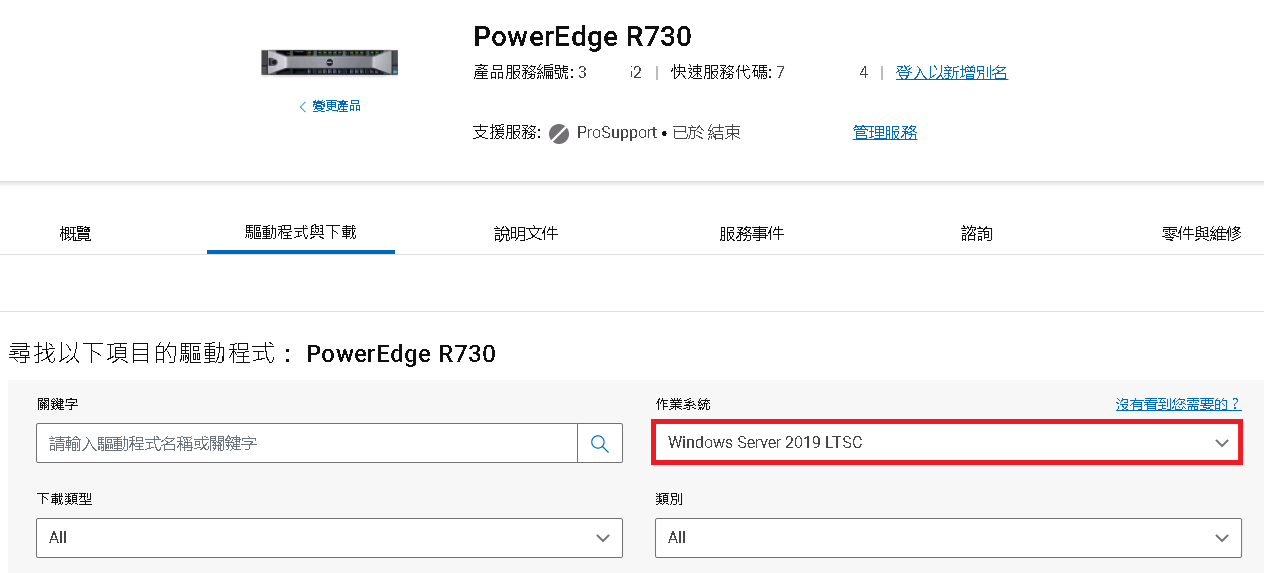Image resolution: width=1264 pixels, height=573 pixels.
Task: Expand the 類別 dropdown
Action: (947, 537)
